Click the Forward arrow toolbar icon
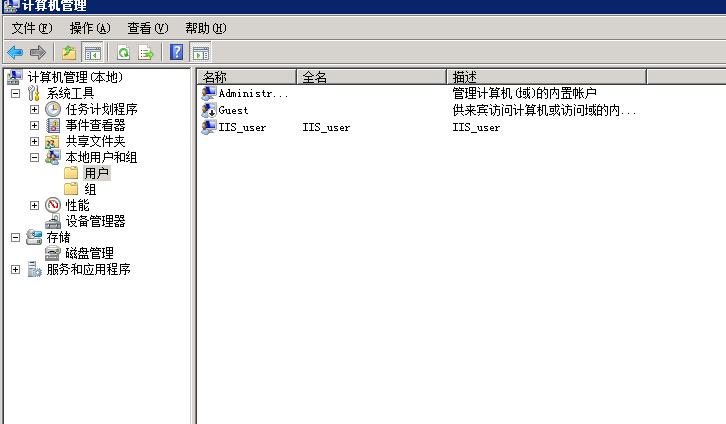Image resolution: width=726 pixels, height=424 pixels. pyautogui.click(x=38, y=52)
